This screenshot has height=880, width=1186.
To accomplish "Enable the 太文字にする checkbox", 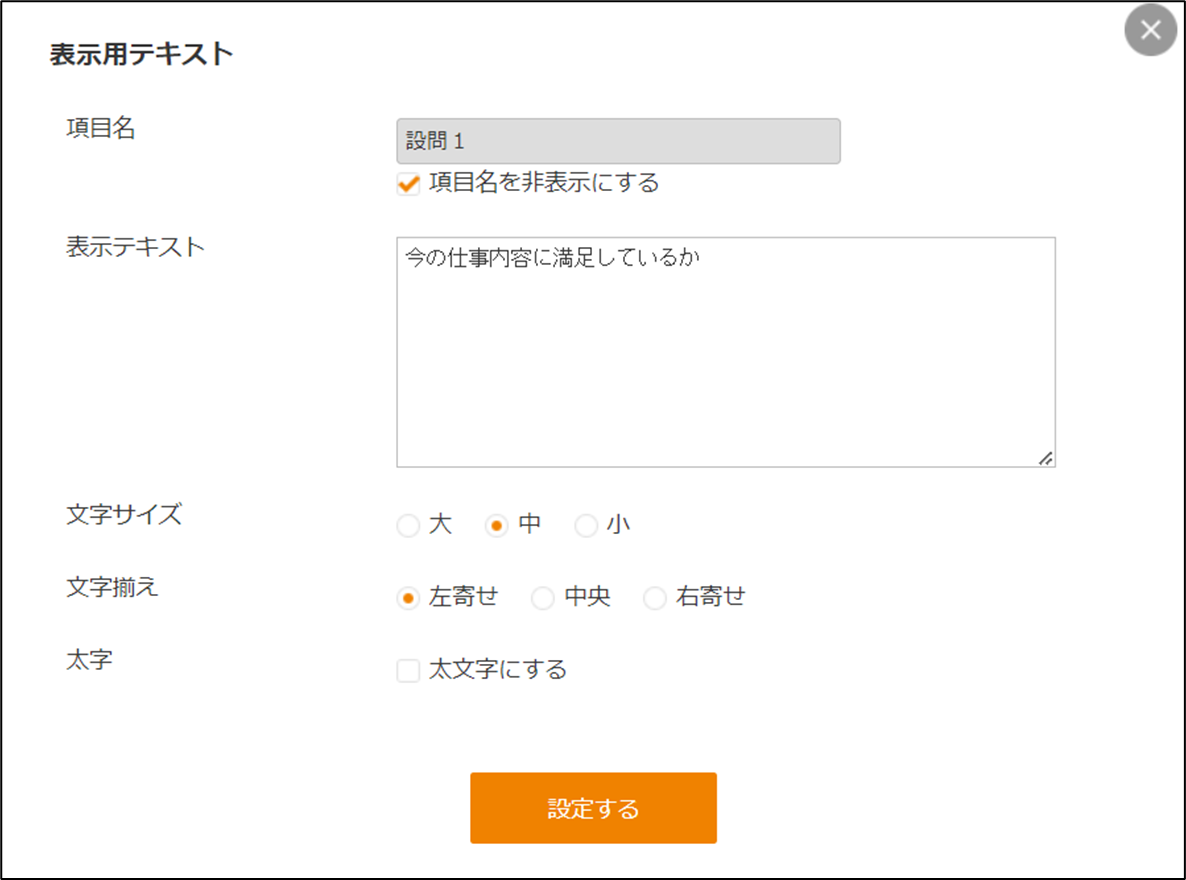I will pyautogui.click(x=408, y=670).
